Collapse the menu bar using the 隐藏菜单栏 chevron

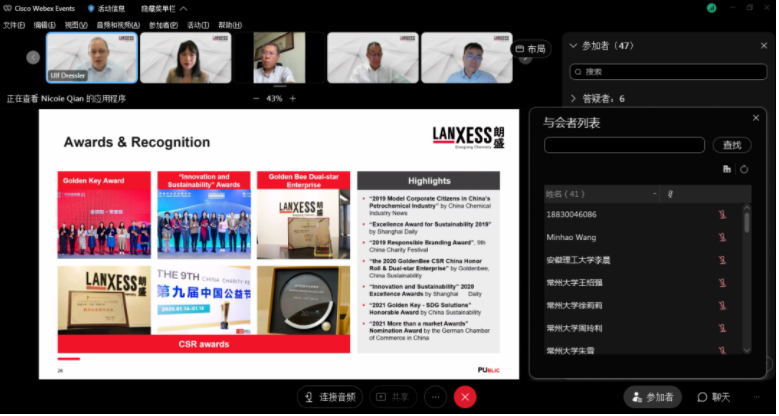(183, 8)
